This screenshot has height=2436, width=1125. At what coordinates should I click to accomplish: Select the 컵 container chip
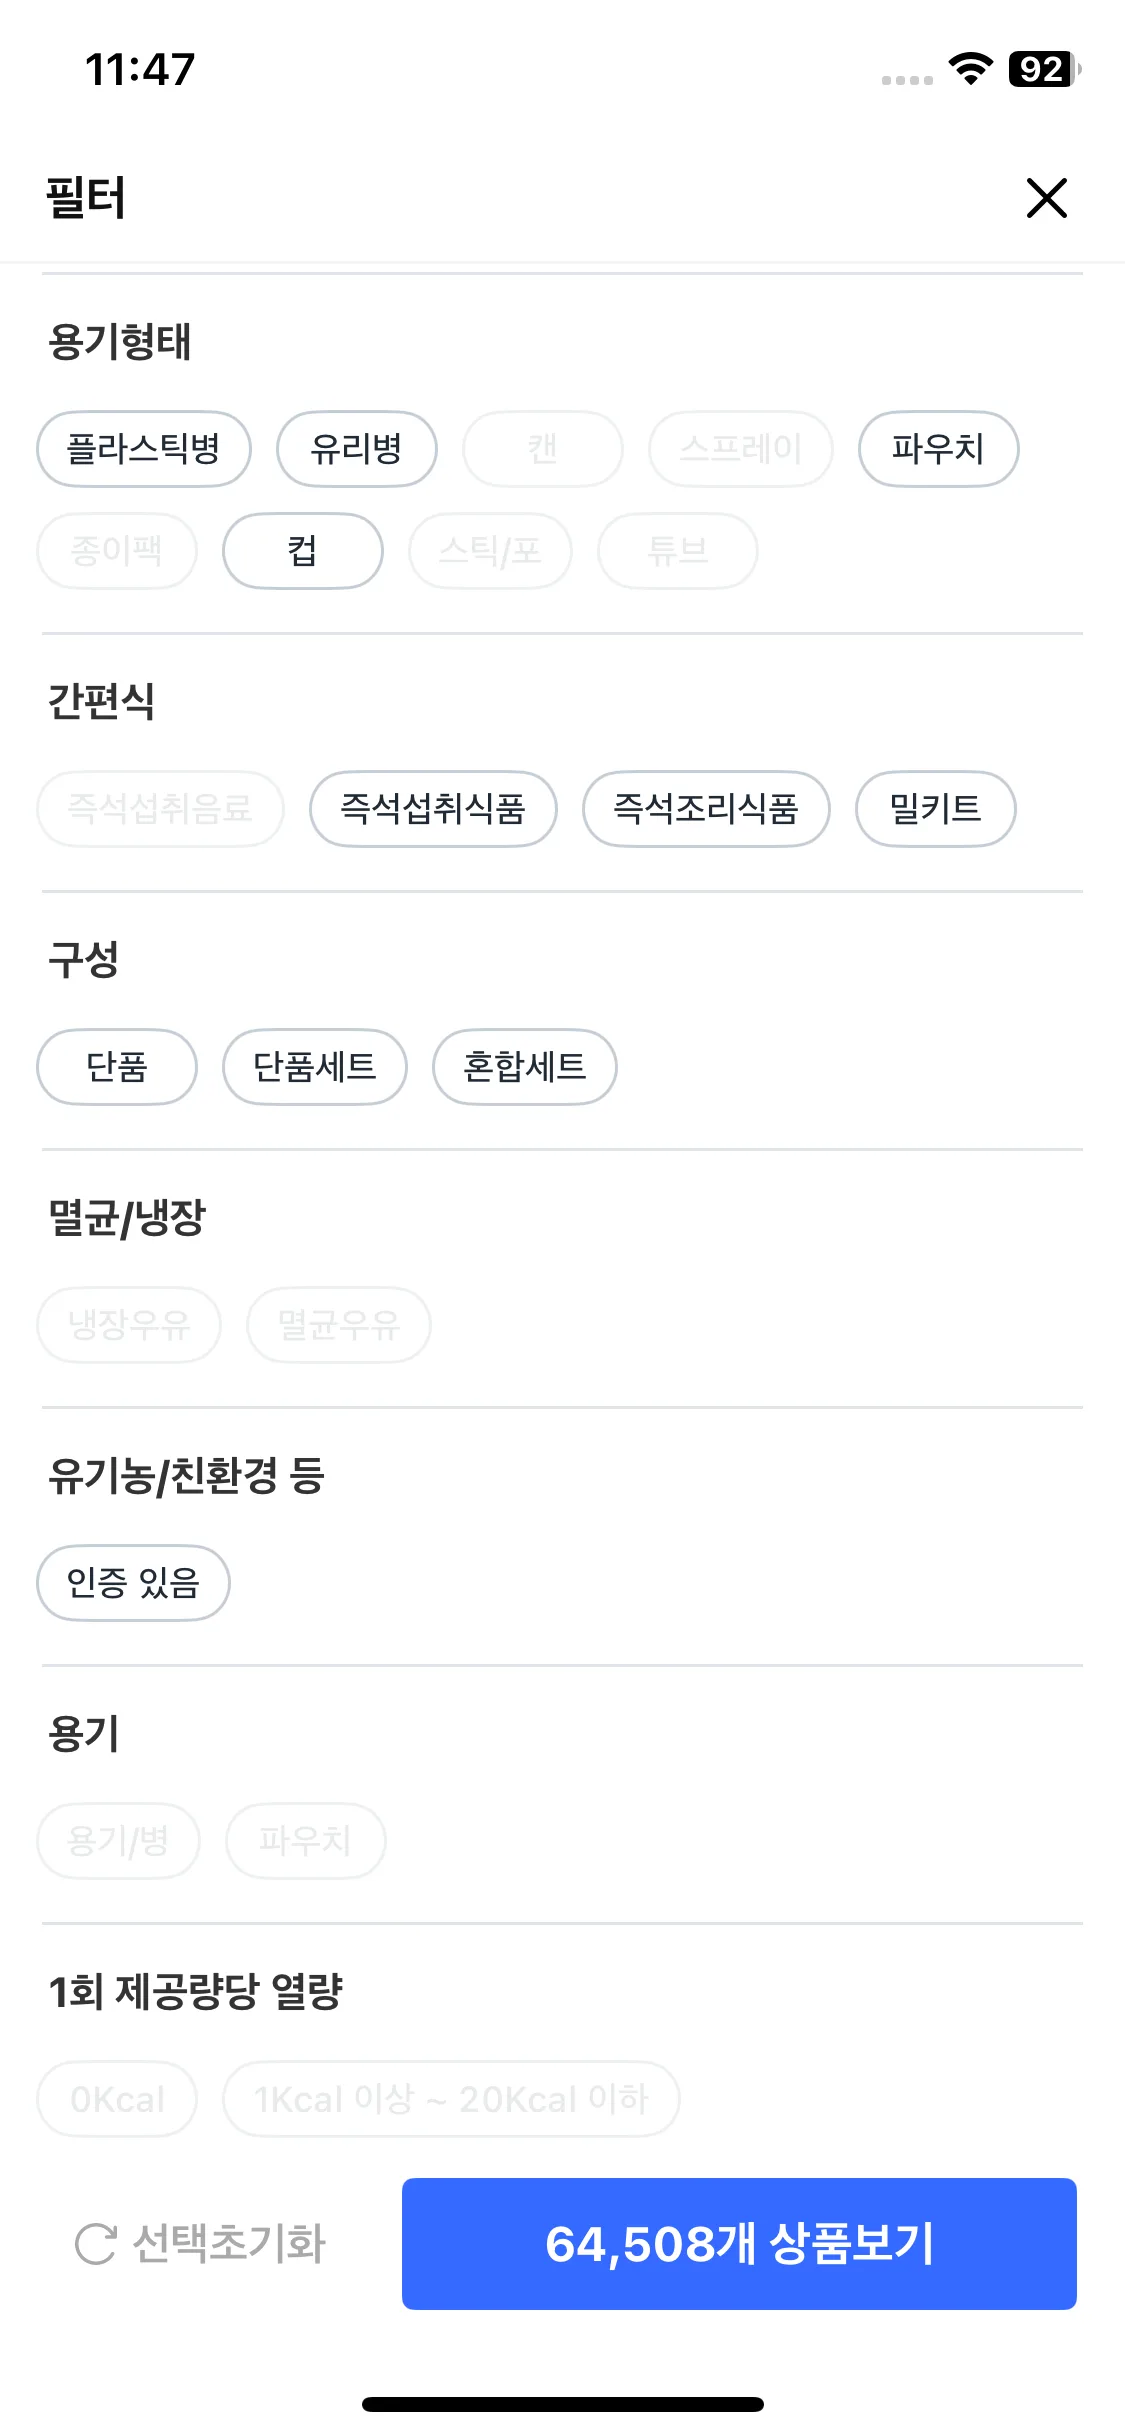pyautogui.click(x=303, y=551)
